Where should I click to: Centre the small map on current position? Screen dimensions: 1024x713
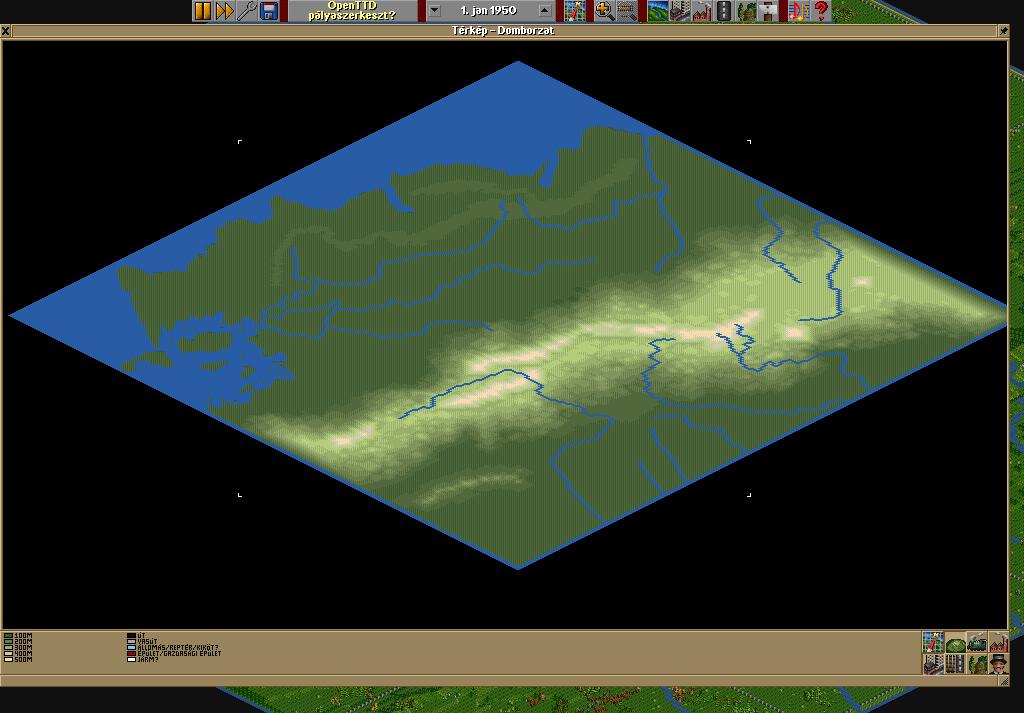pos(933,642)
